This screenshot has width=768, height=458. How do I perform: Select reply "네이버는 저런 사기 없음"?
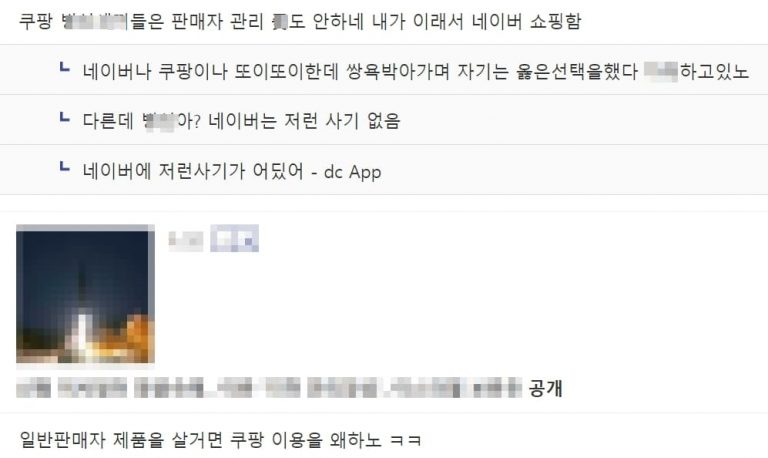click(x=304, y=121)
